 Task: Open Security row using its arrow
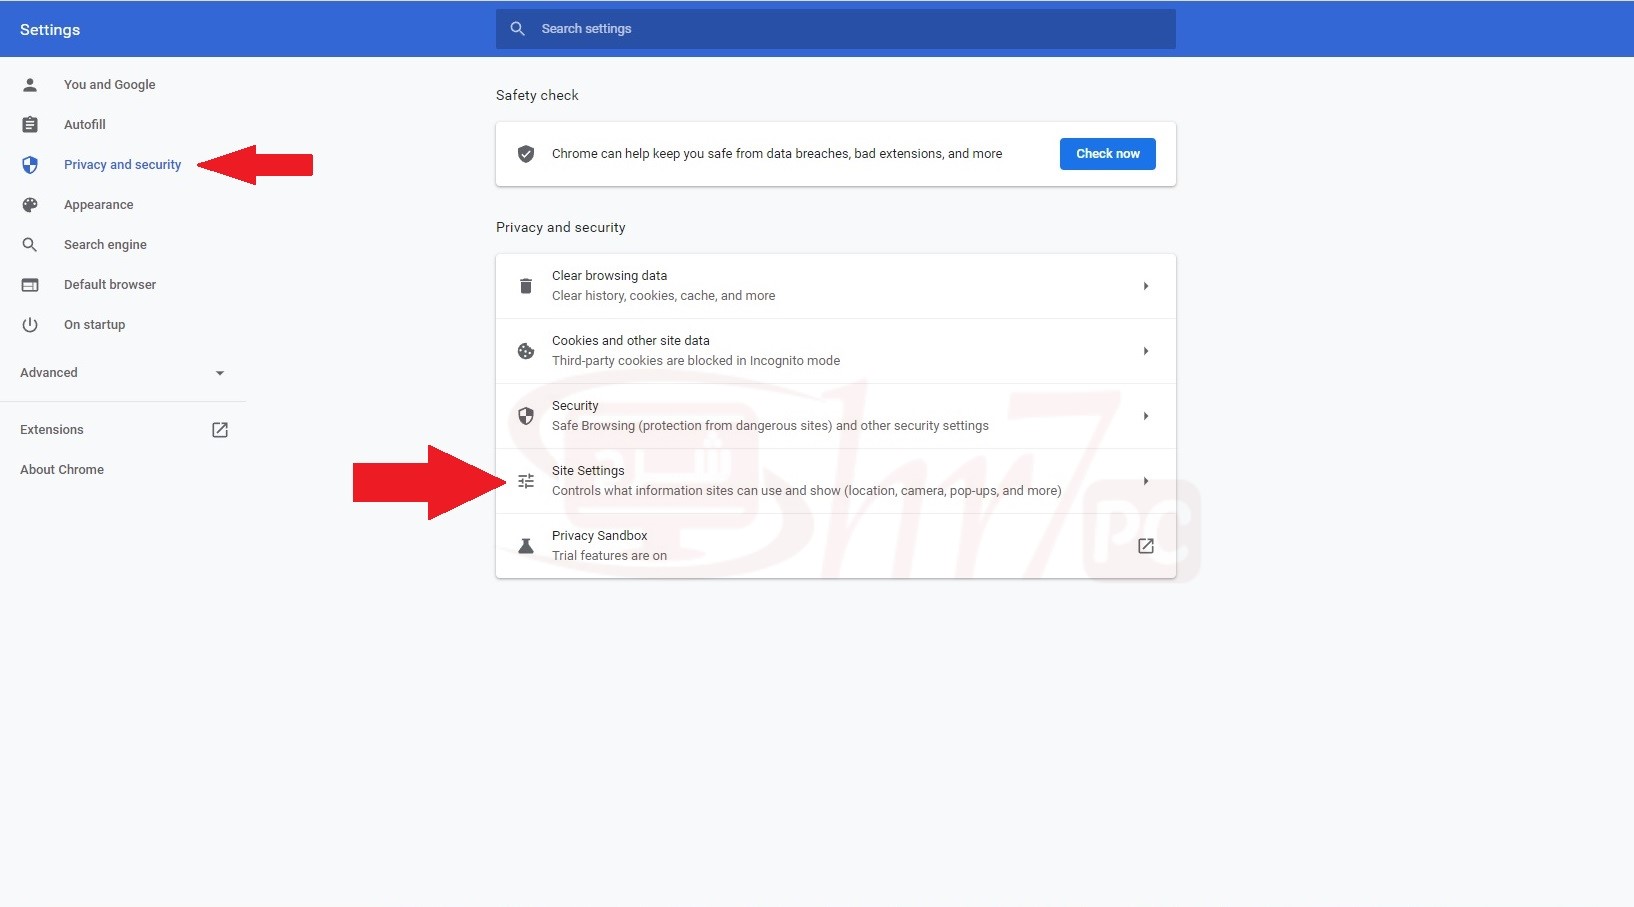click(1146, 416)
